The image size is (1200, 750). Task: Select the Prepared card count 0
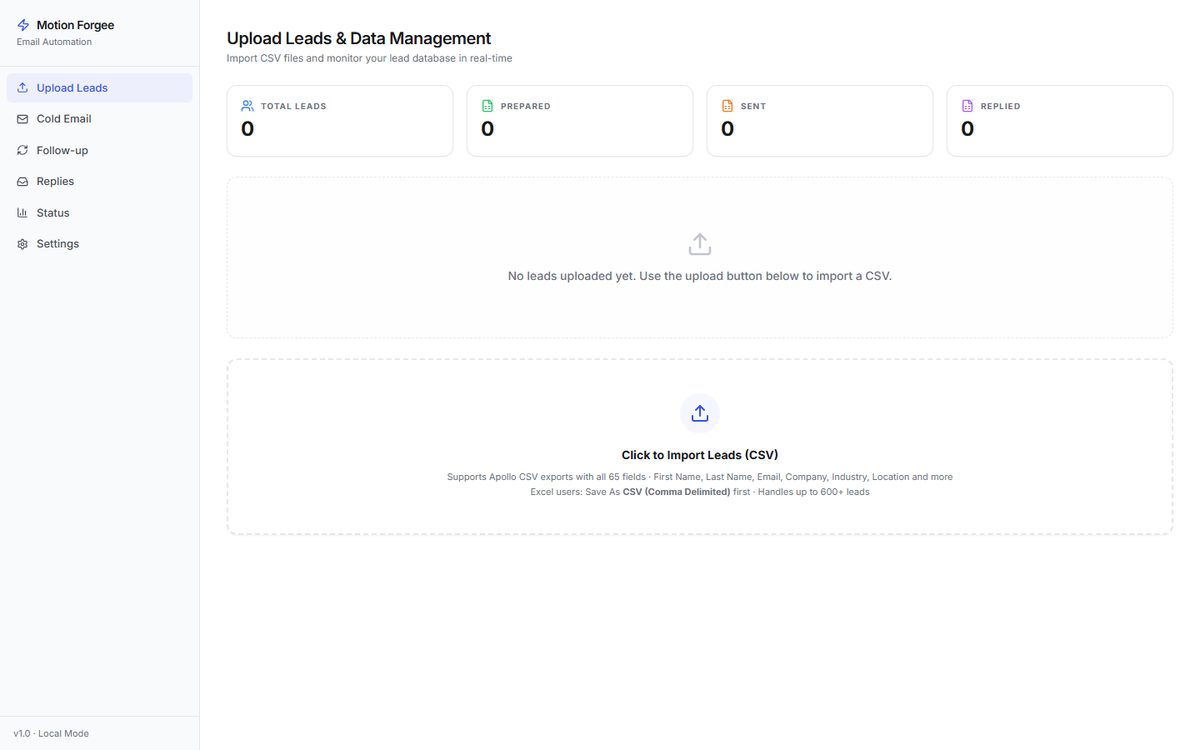coord(488,129)
